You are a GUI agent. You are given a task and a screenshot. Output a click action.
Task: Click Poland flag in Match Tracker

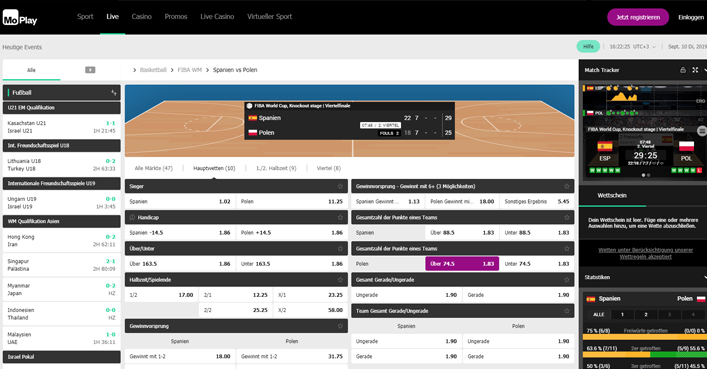[x=686, y=146]
